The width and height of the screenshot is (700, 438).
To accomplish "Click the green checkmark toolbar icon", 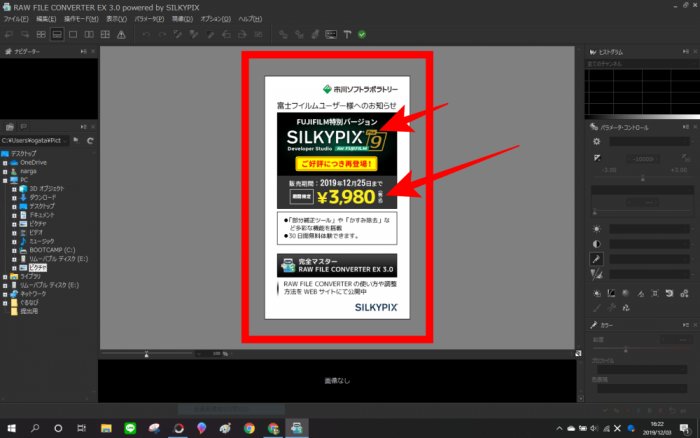I will pyautogui.click(x=362, y=34).
